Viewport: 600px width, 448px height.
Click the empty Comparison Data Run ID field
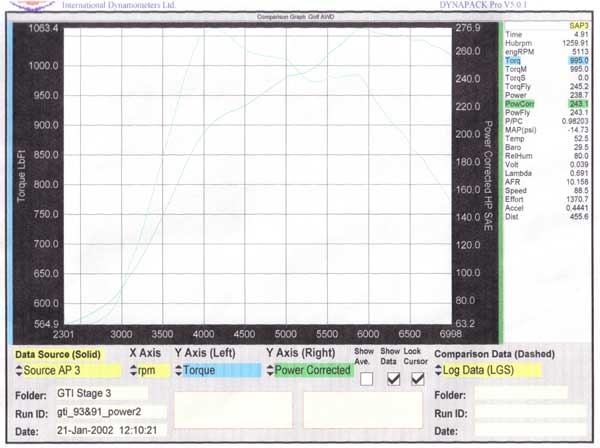530,412
